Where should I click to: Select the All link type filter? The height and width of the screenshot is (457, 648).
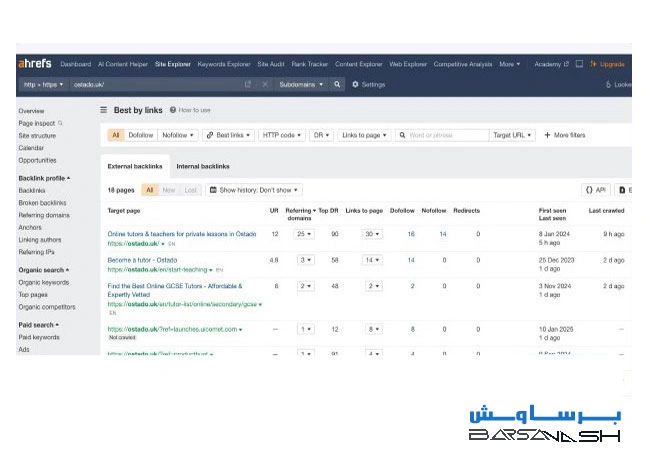coord(116,135)
